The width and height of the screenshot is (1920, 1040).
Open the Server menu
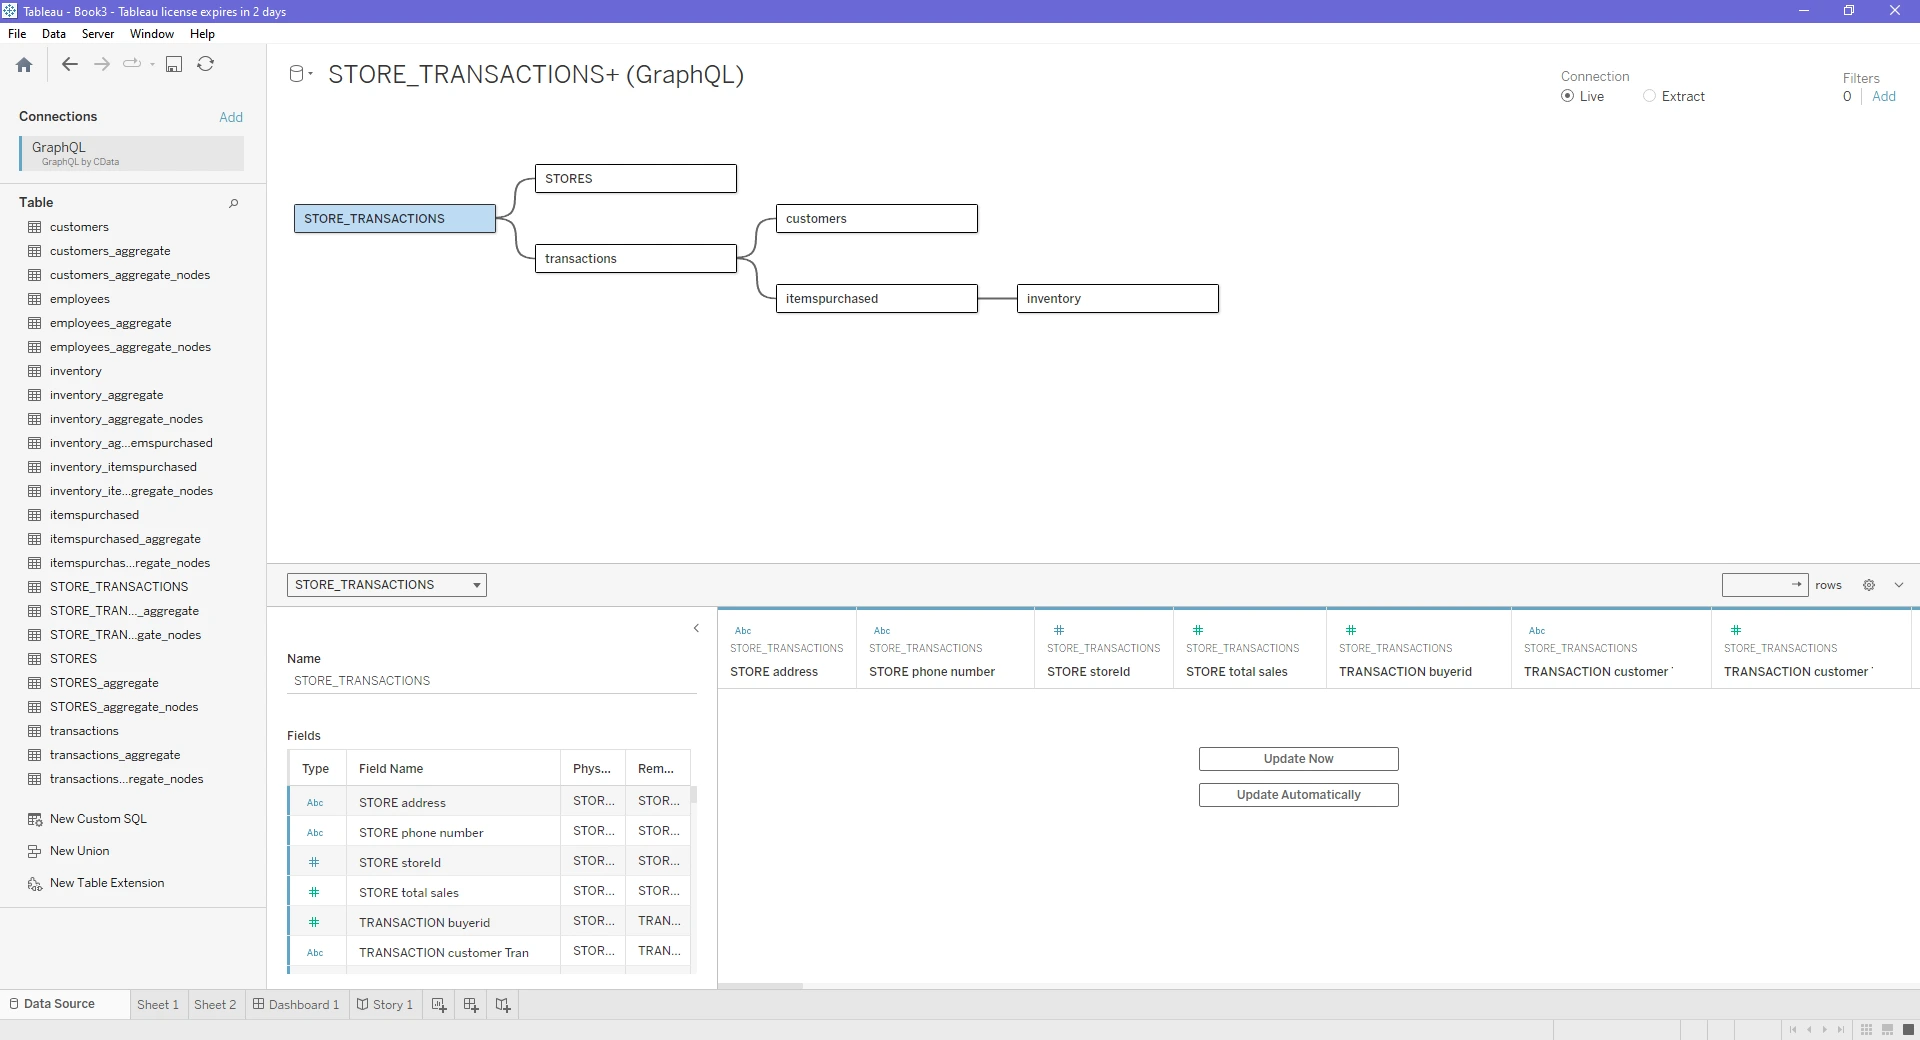98,34
